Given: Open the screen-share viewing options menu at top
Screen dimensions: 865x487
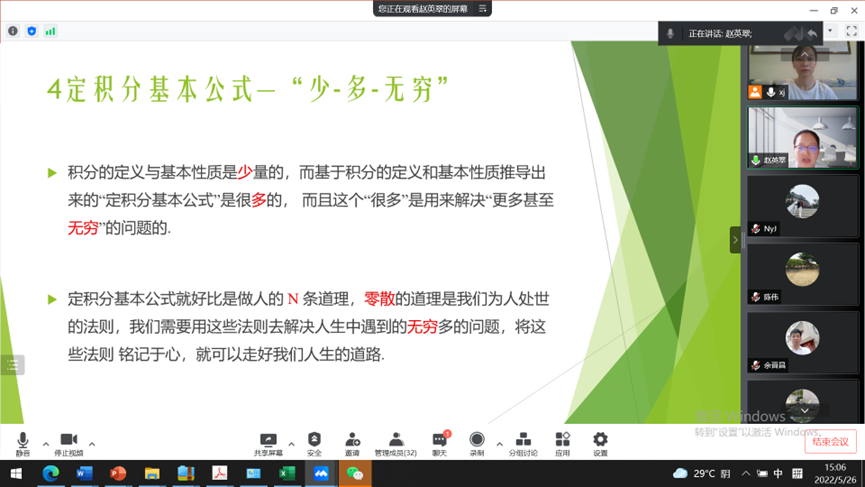Looking at the screenshot, I should pos(483,9).
